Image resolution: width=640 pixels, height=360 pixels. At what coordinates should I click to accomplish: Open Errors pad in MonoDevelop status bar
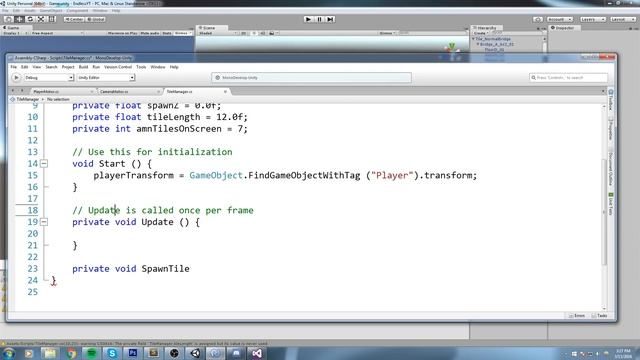(577, 316)
